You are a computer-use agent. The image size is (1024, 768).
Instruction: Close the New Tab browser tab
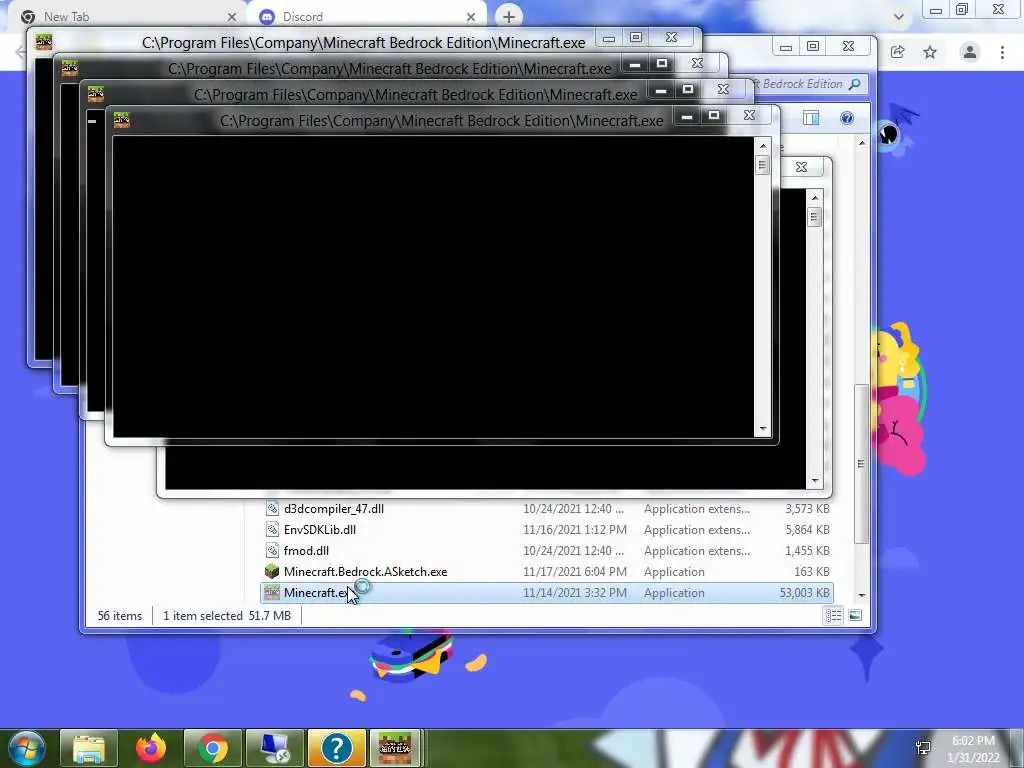tap(231, 17)
